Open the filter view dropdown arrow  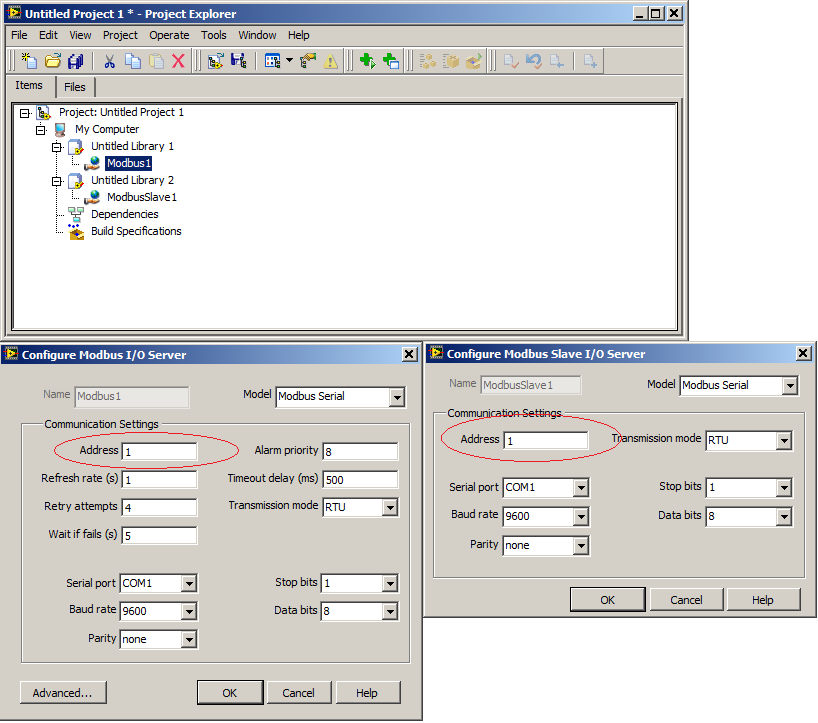(x=290, y=61)
